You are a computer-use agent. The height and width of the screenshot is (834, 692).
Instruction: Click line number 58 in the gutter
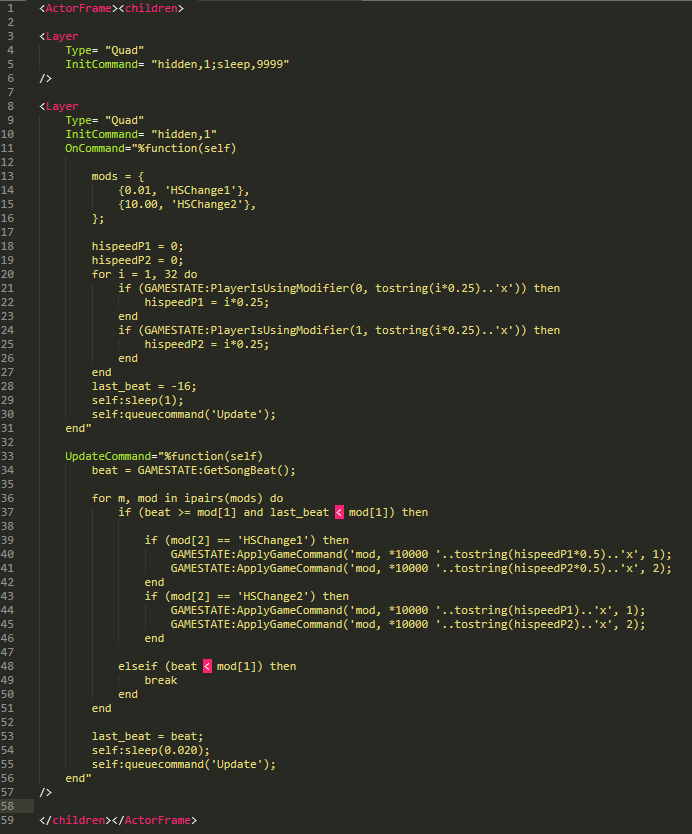click(x=7, y=806)
